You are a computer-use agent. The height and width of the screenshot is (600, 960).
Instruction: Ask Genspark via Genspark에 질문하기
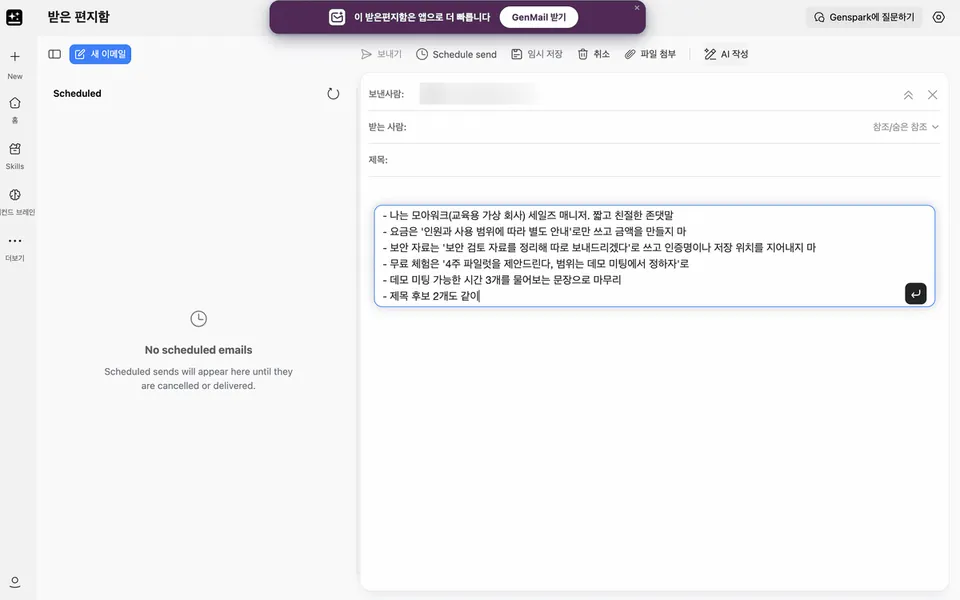(x=864, y=17)
